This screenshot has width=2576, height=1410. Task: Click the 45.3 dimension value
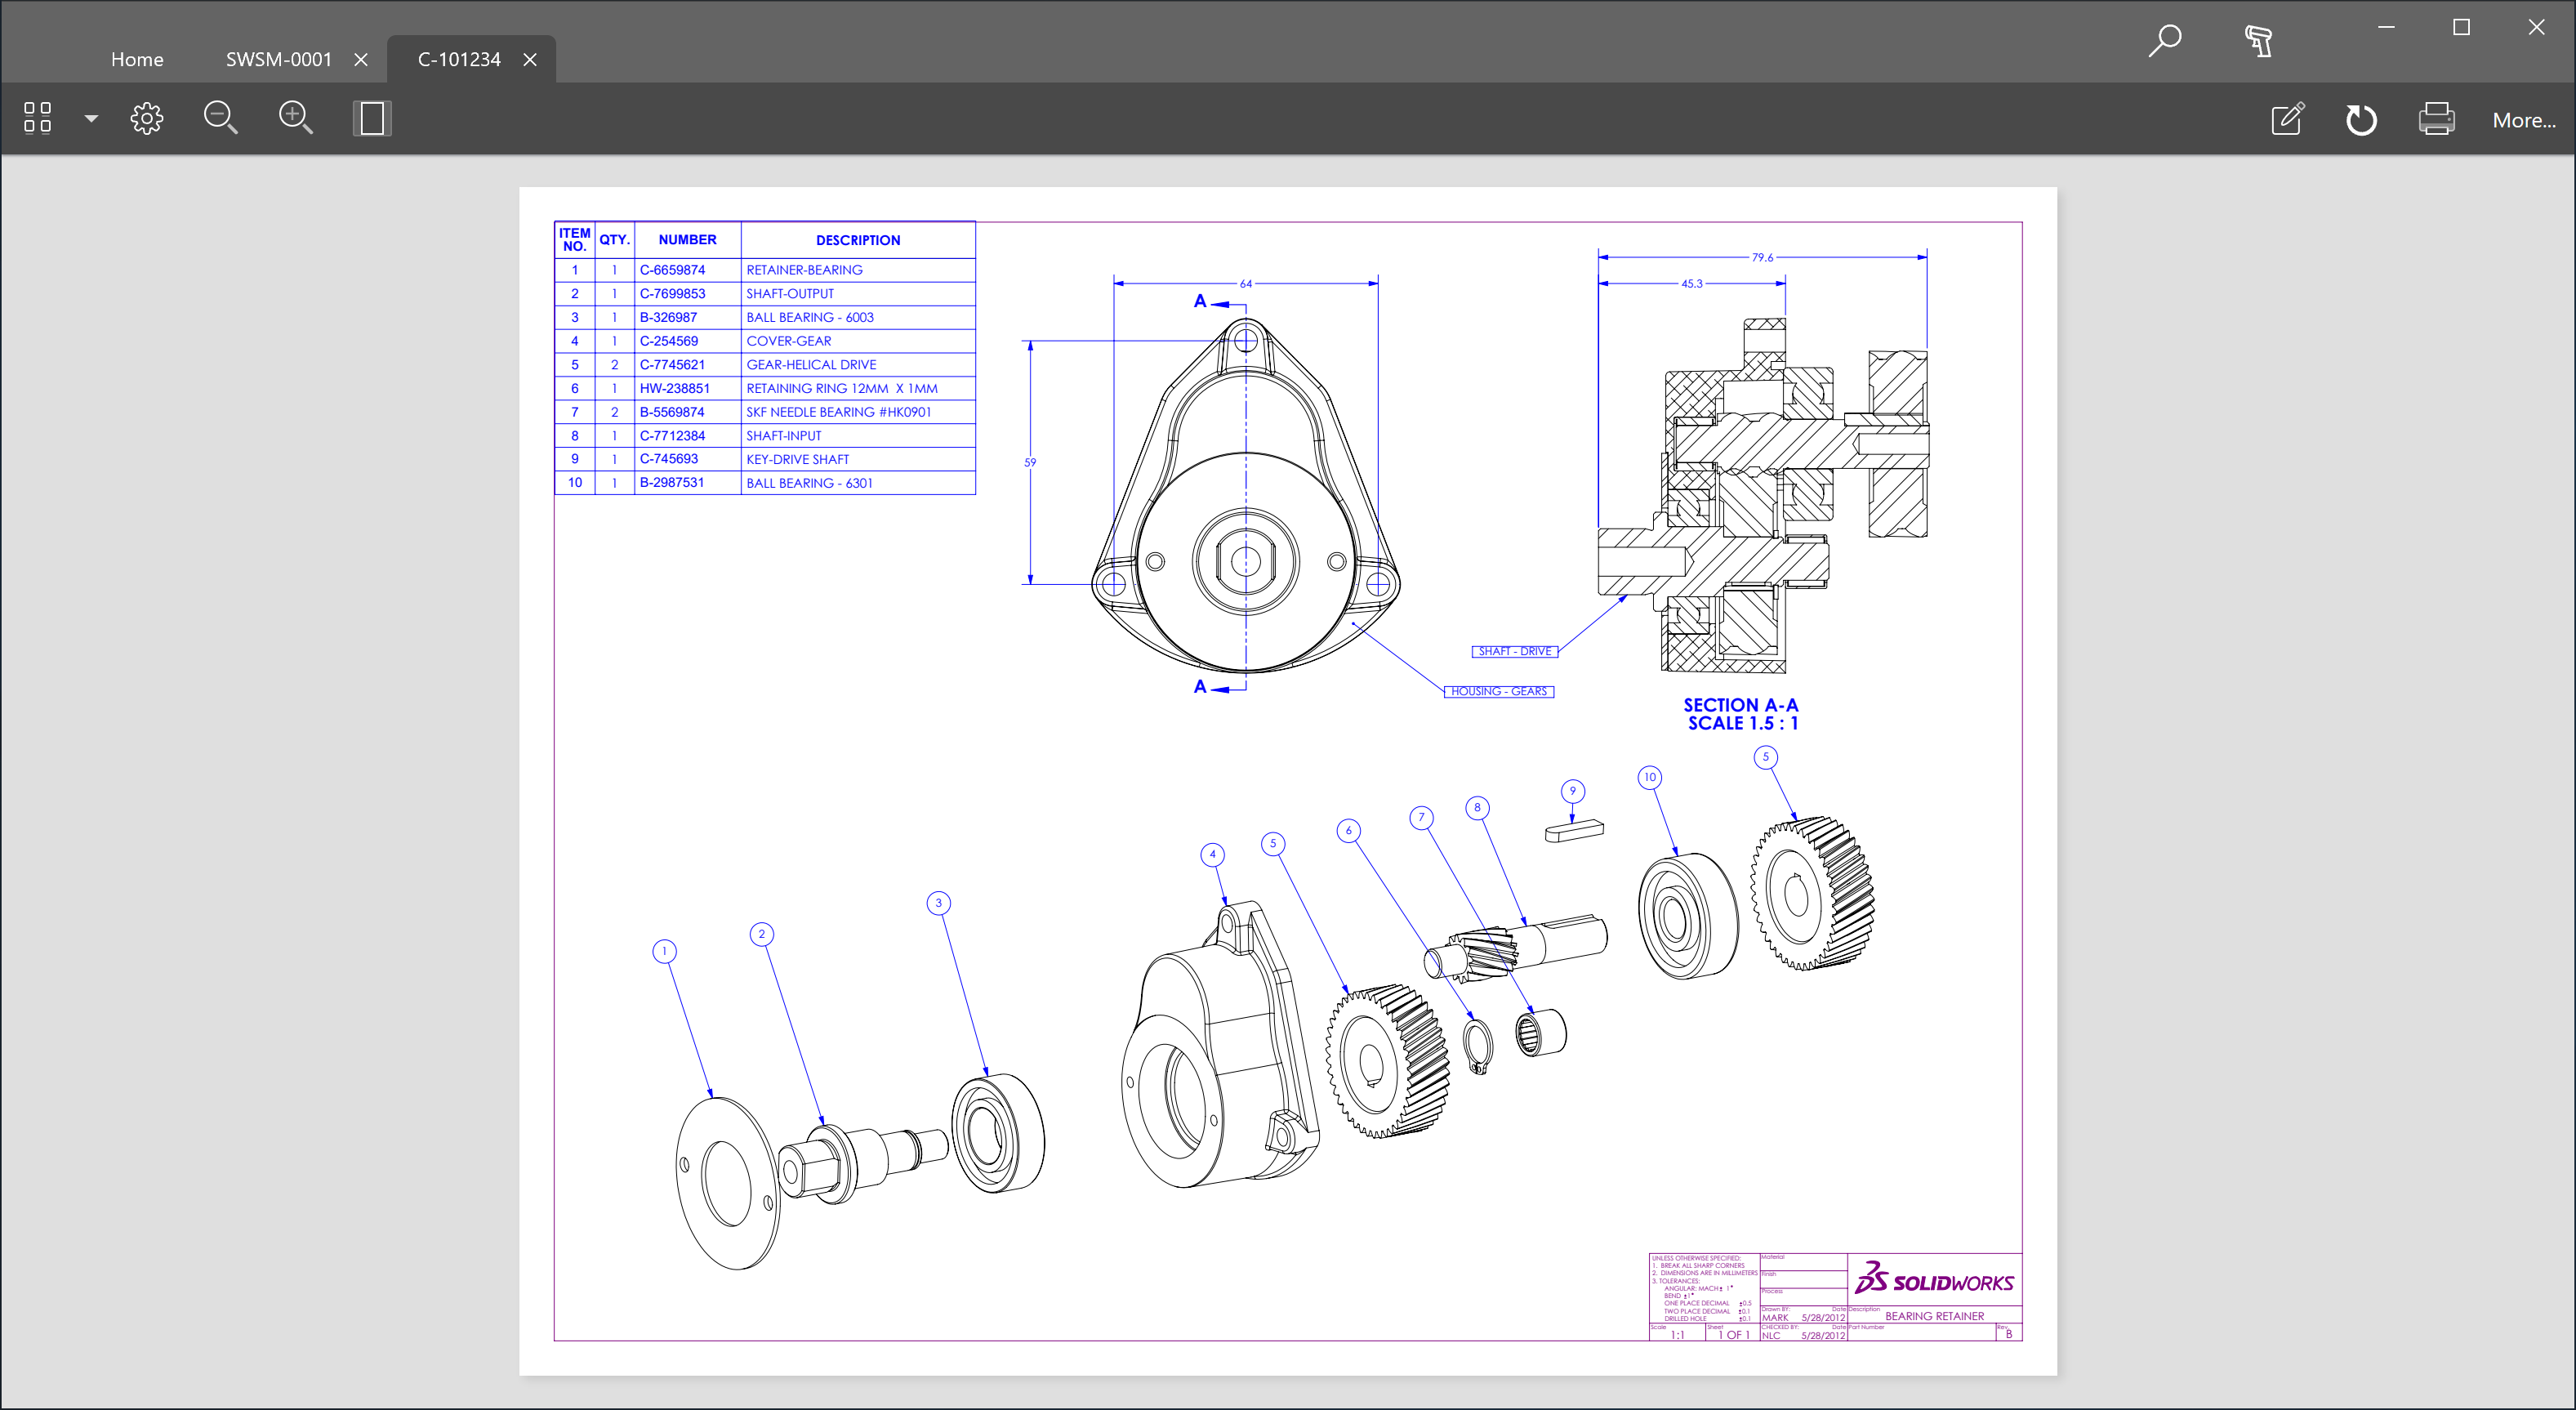click(x=1692, y=284)
